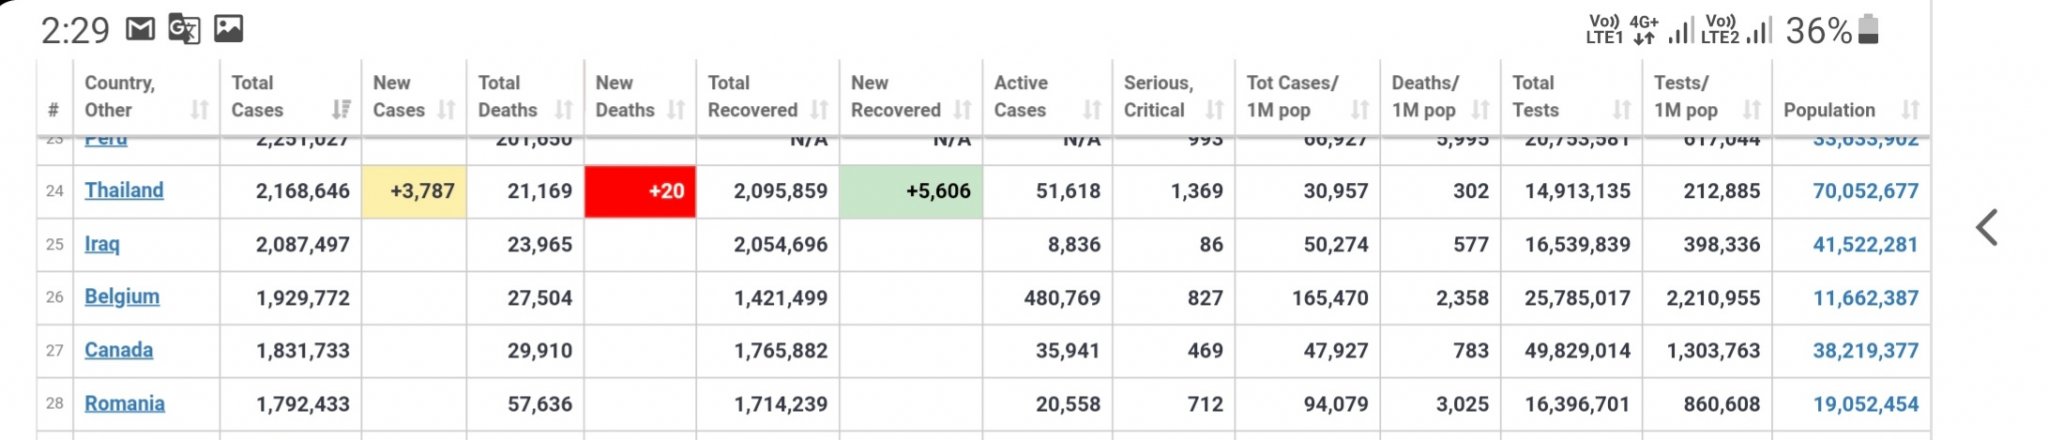Sort by Total Deaths arrow icon
The width and height of the screenshot is (2048, 440).
pyautogui.click(x=564, y=110)
